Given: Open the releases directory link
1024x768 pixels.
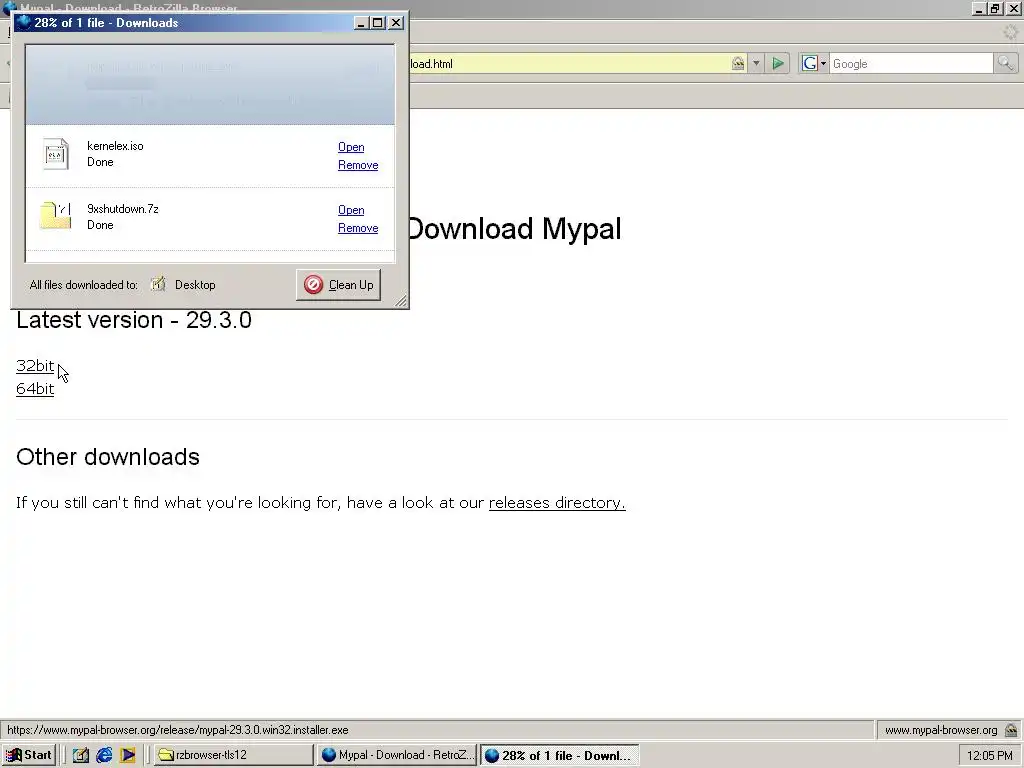Looking at the screenshot, I should pyautogui.click(x=557, y=502).
